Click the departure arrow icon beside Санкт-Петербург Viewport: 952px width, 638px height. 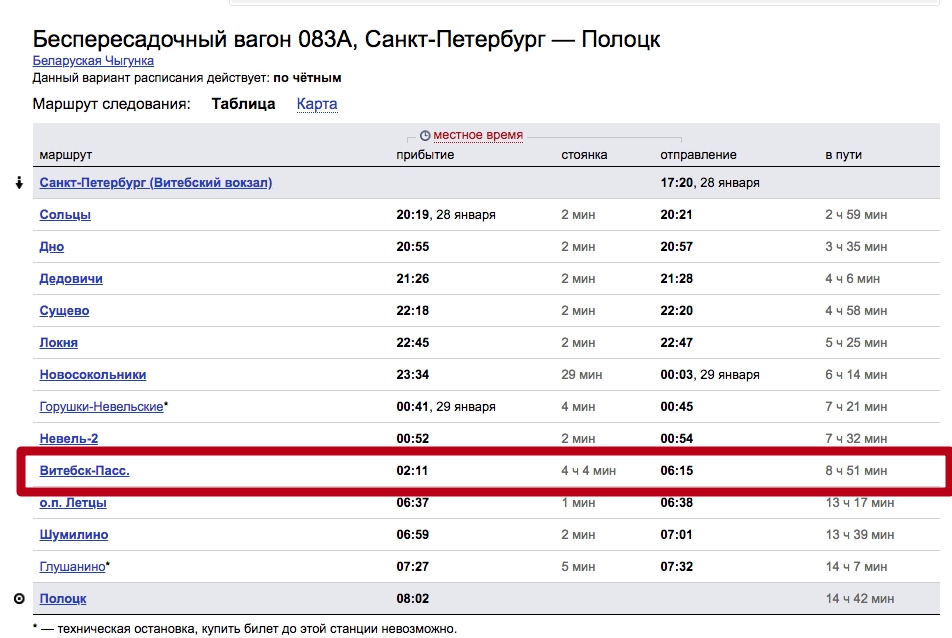19,183
